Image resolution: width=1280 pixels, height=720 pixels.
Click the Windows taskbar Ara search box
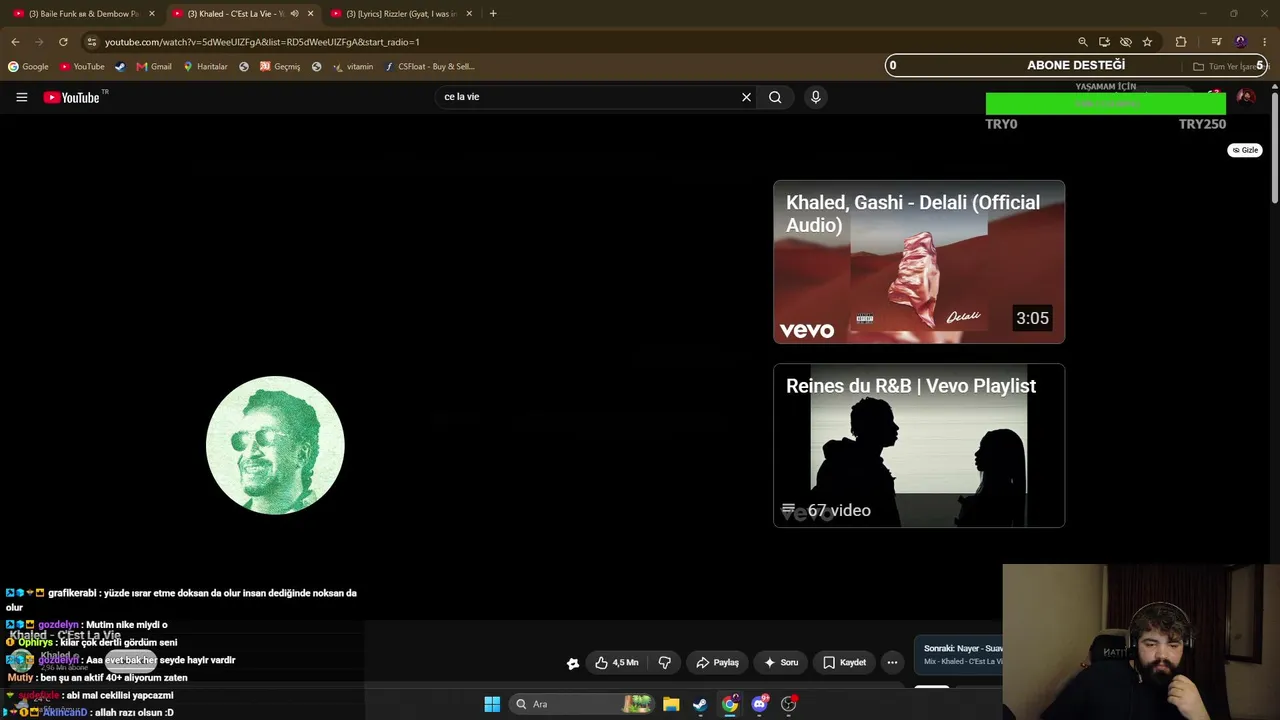click(x=582, y=704)
